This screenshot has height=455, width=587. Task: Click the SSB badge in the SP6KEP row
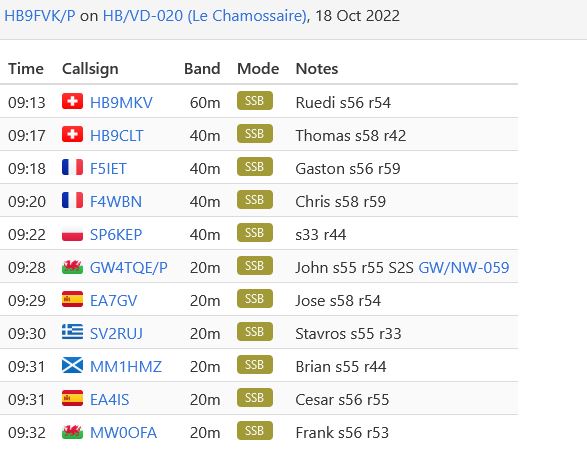tap(255, 233)
